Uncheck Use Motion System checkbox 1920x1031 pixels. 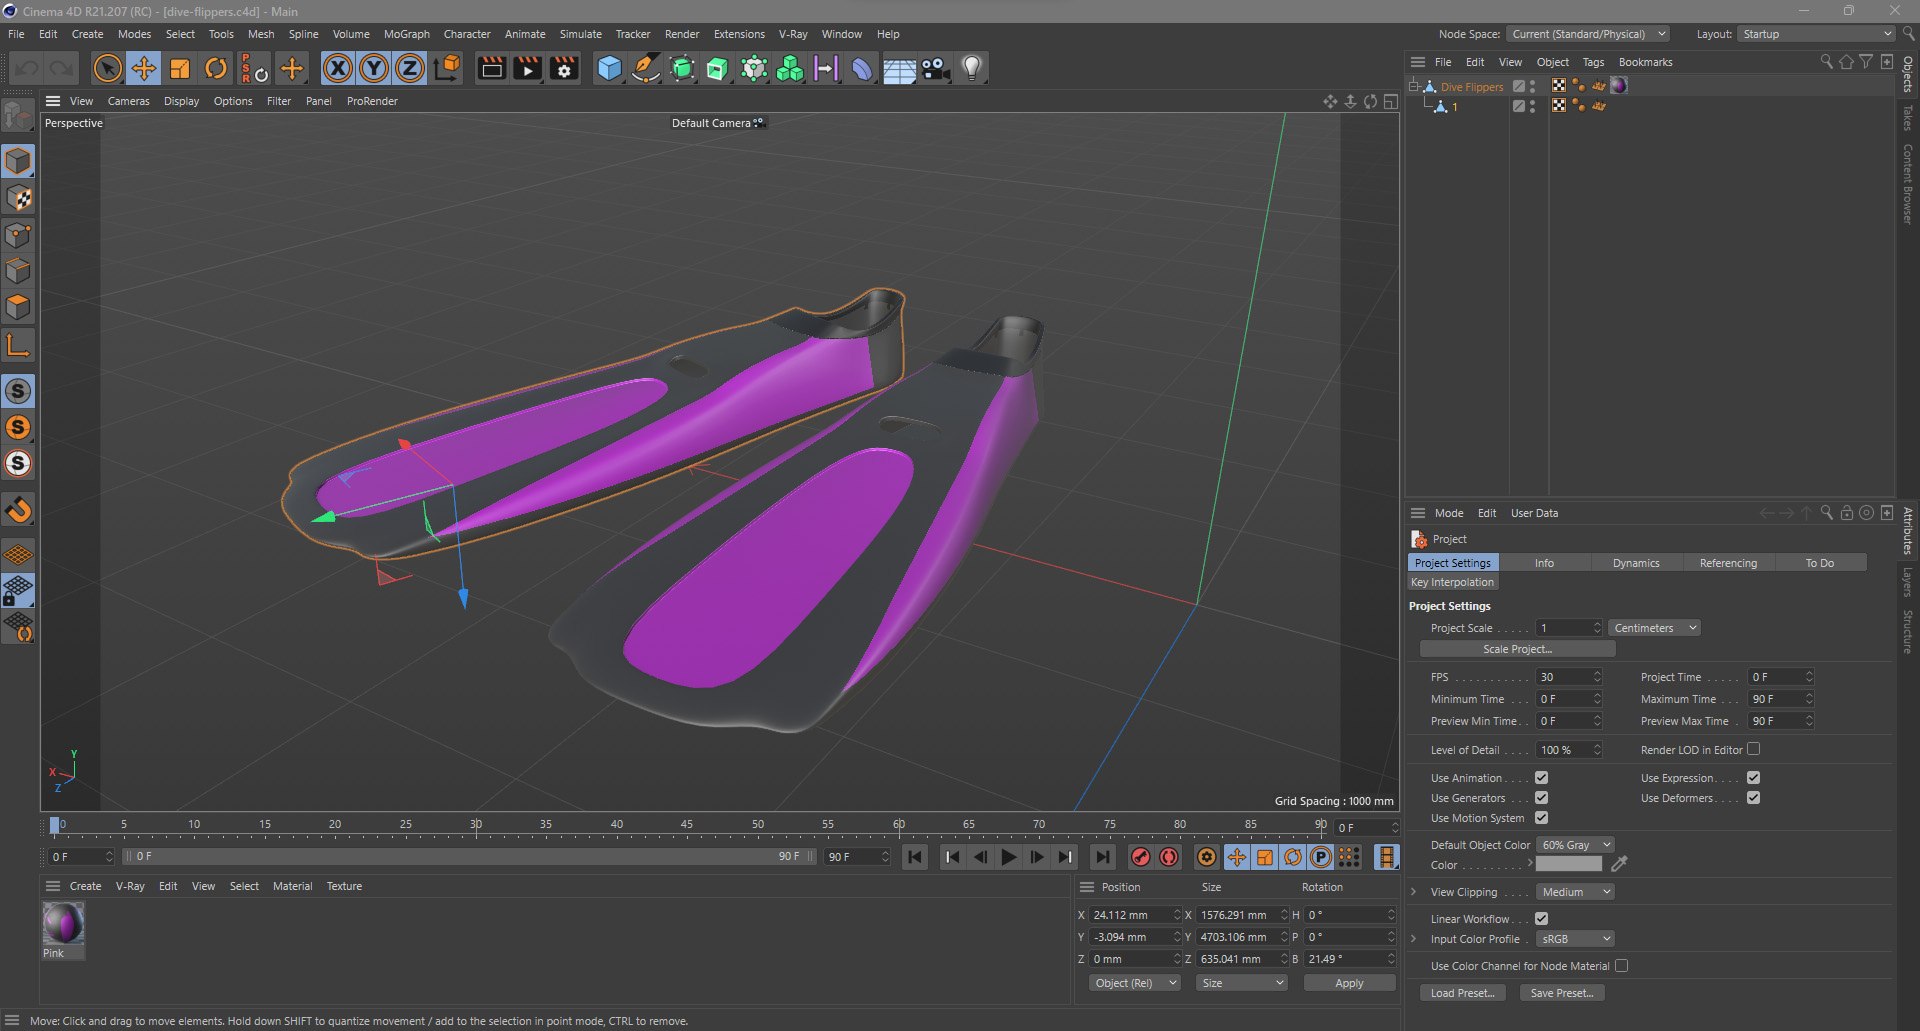1541,818
